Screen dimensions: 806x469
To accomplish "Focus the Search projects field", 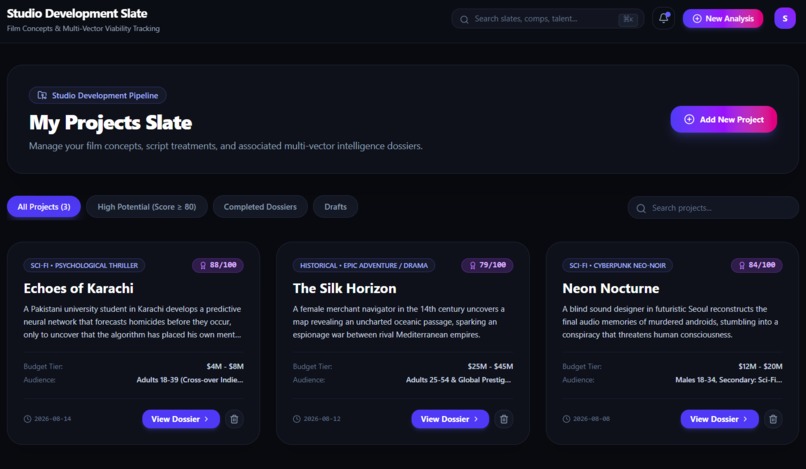I will (x=713, y=208).
